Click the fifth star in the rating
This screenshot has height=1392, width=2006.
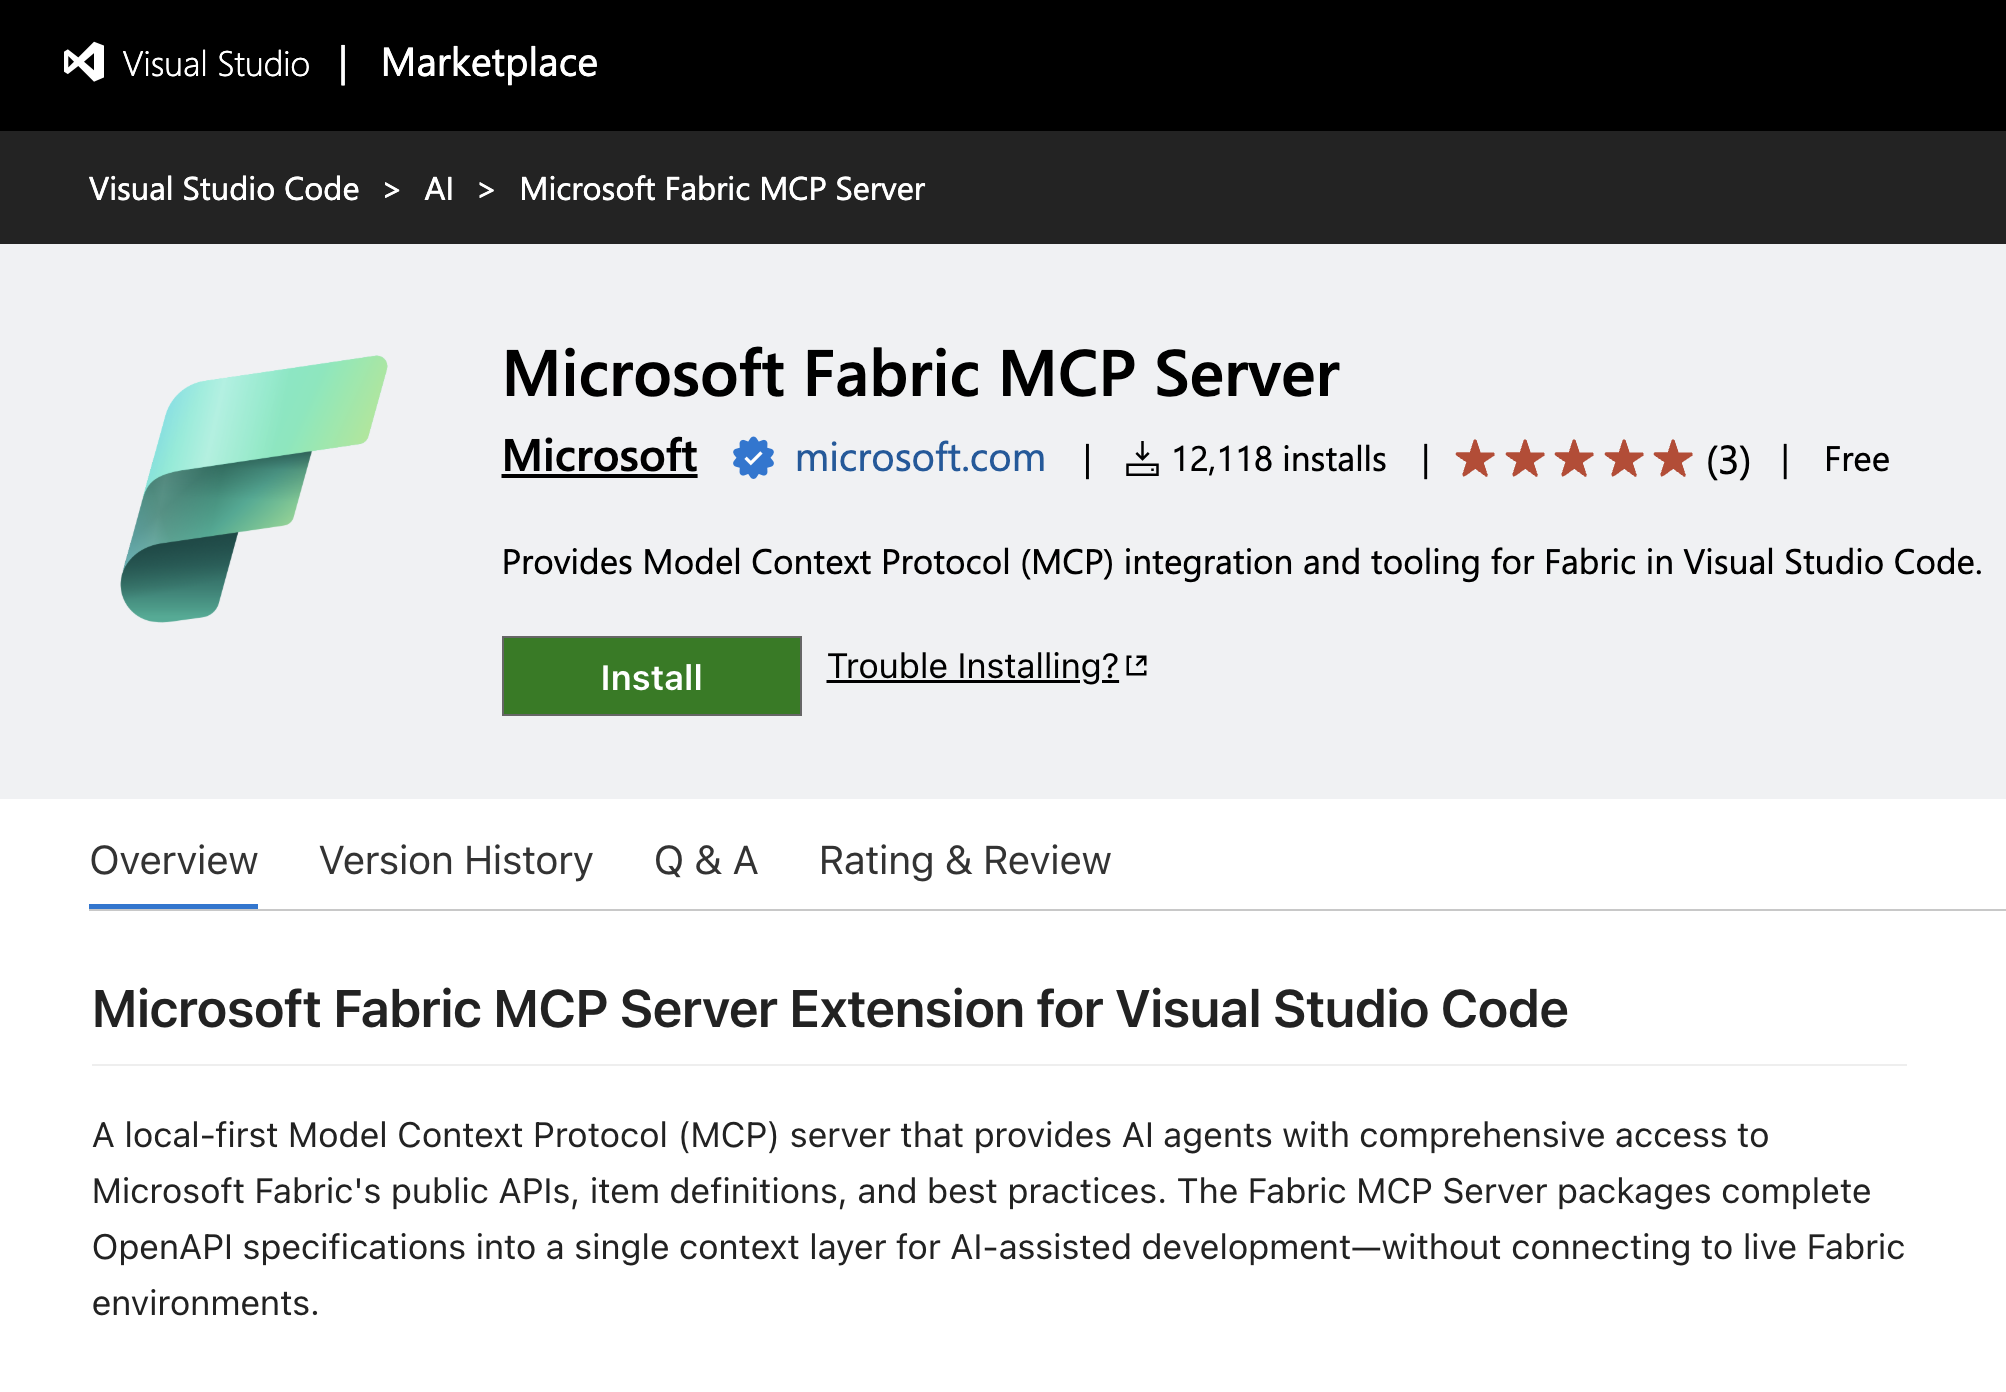[1672, 459]
